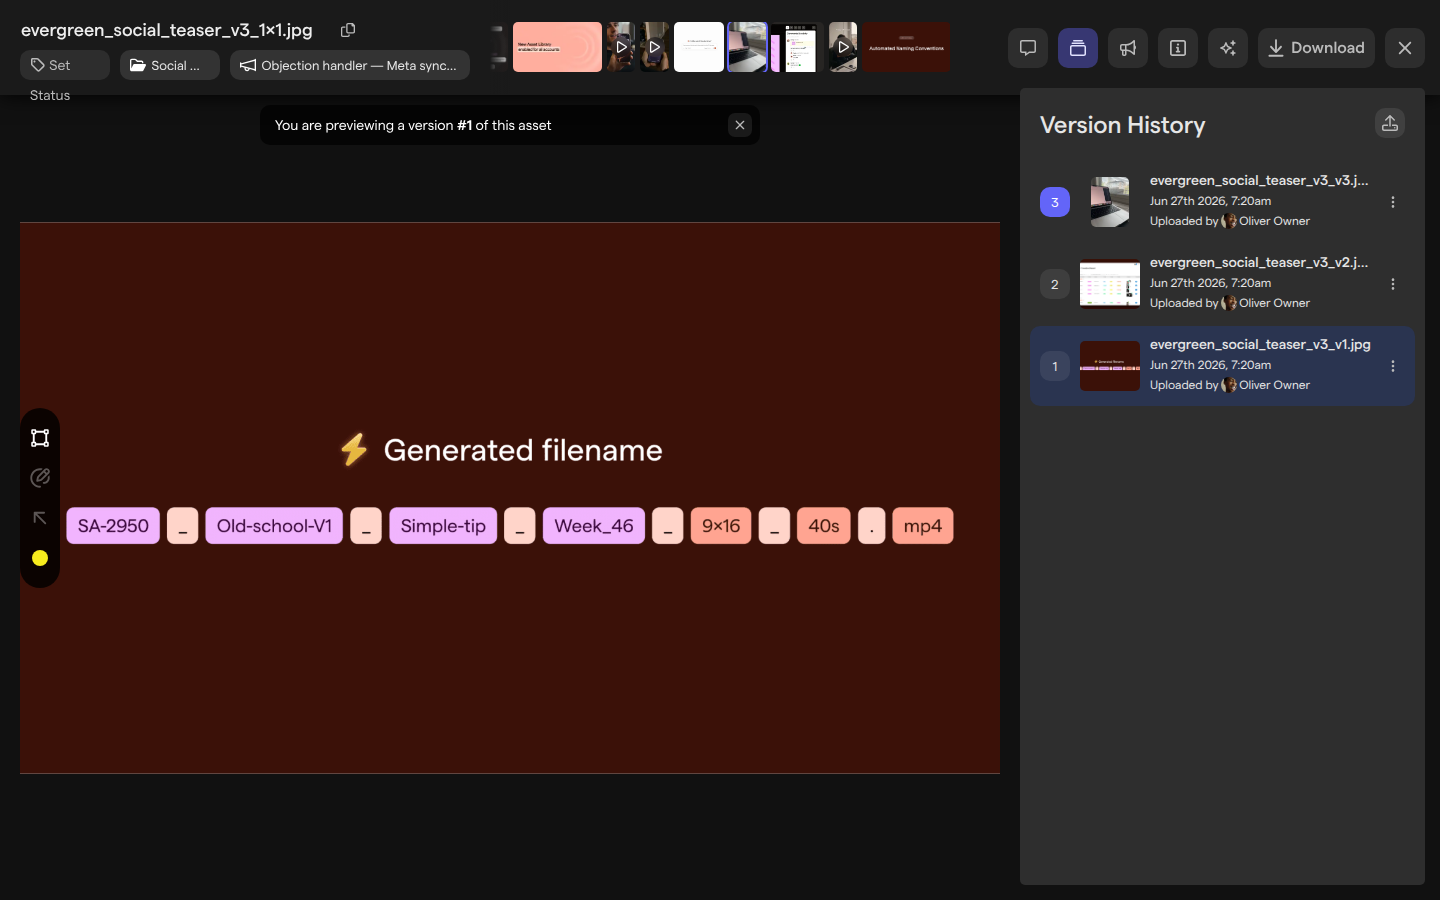1440x900 pixels.
Task: Select version evergreen_social_teaser_v3_v1.jpg row
Action: click(x=1222, y=366)
